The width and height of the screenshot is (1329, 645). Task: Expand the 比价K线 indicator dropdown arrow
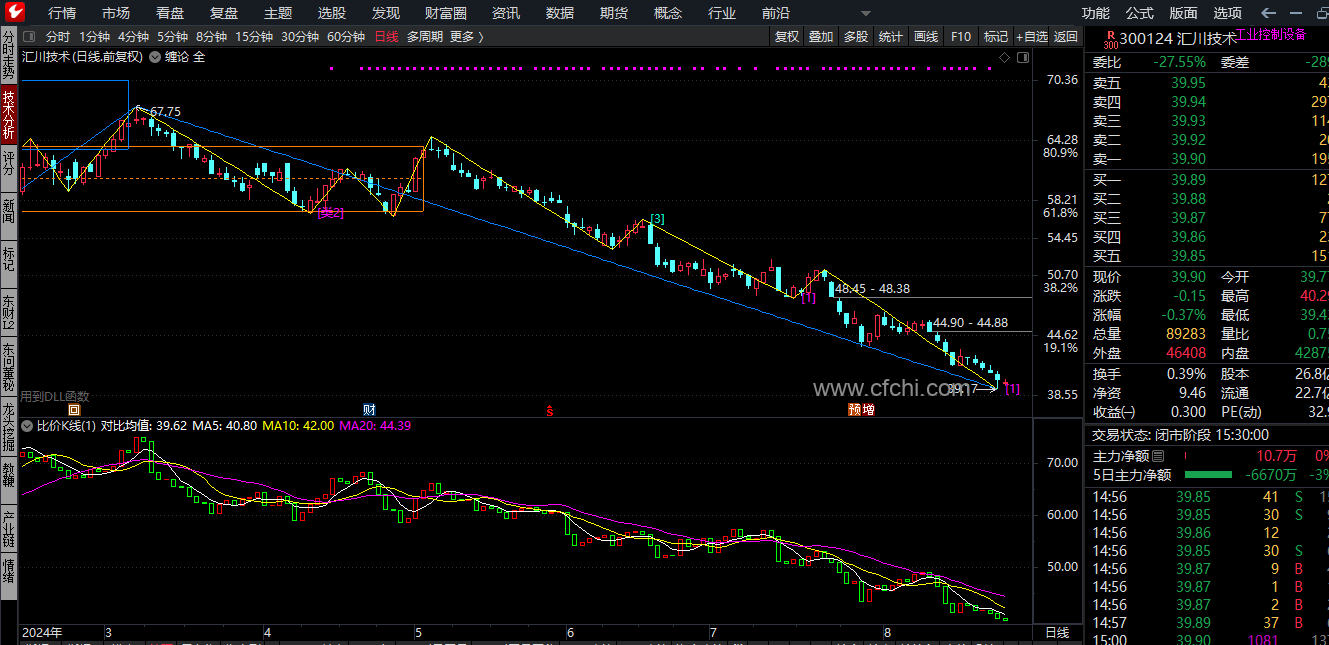pyautogui.click(x=27, y=426)
